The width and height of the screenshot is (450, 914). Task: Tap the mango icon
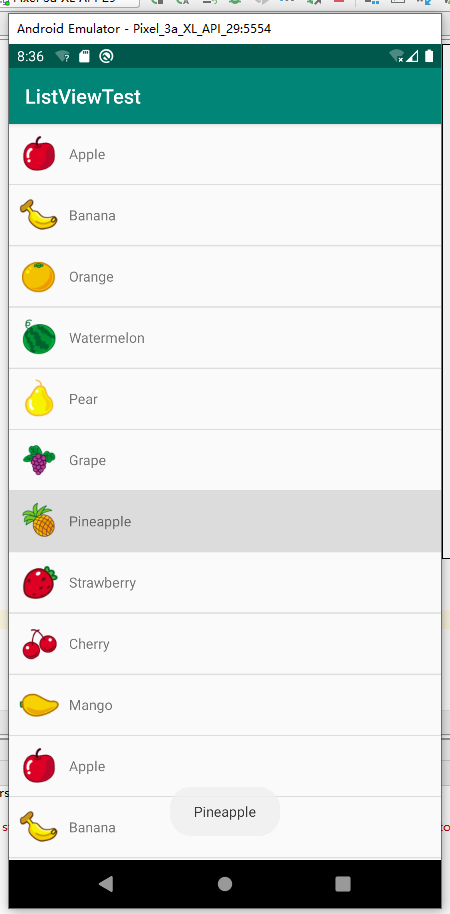[x=39, y=705]
